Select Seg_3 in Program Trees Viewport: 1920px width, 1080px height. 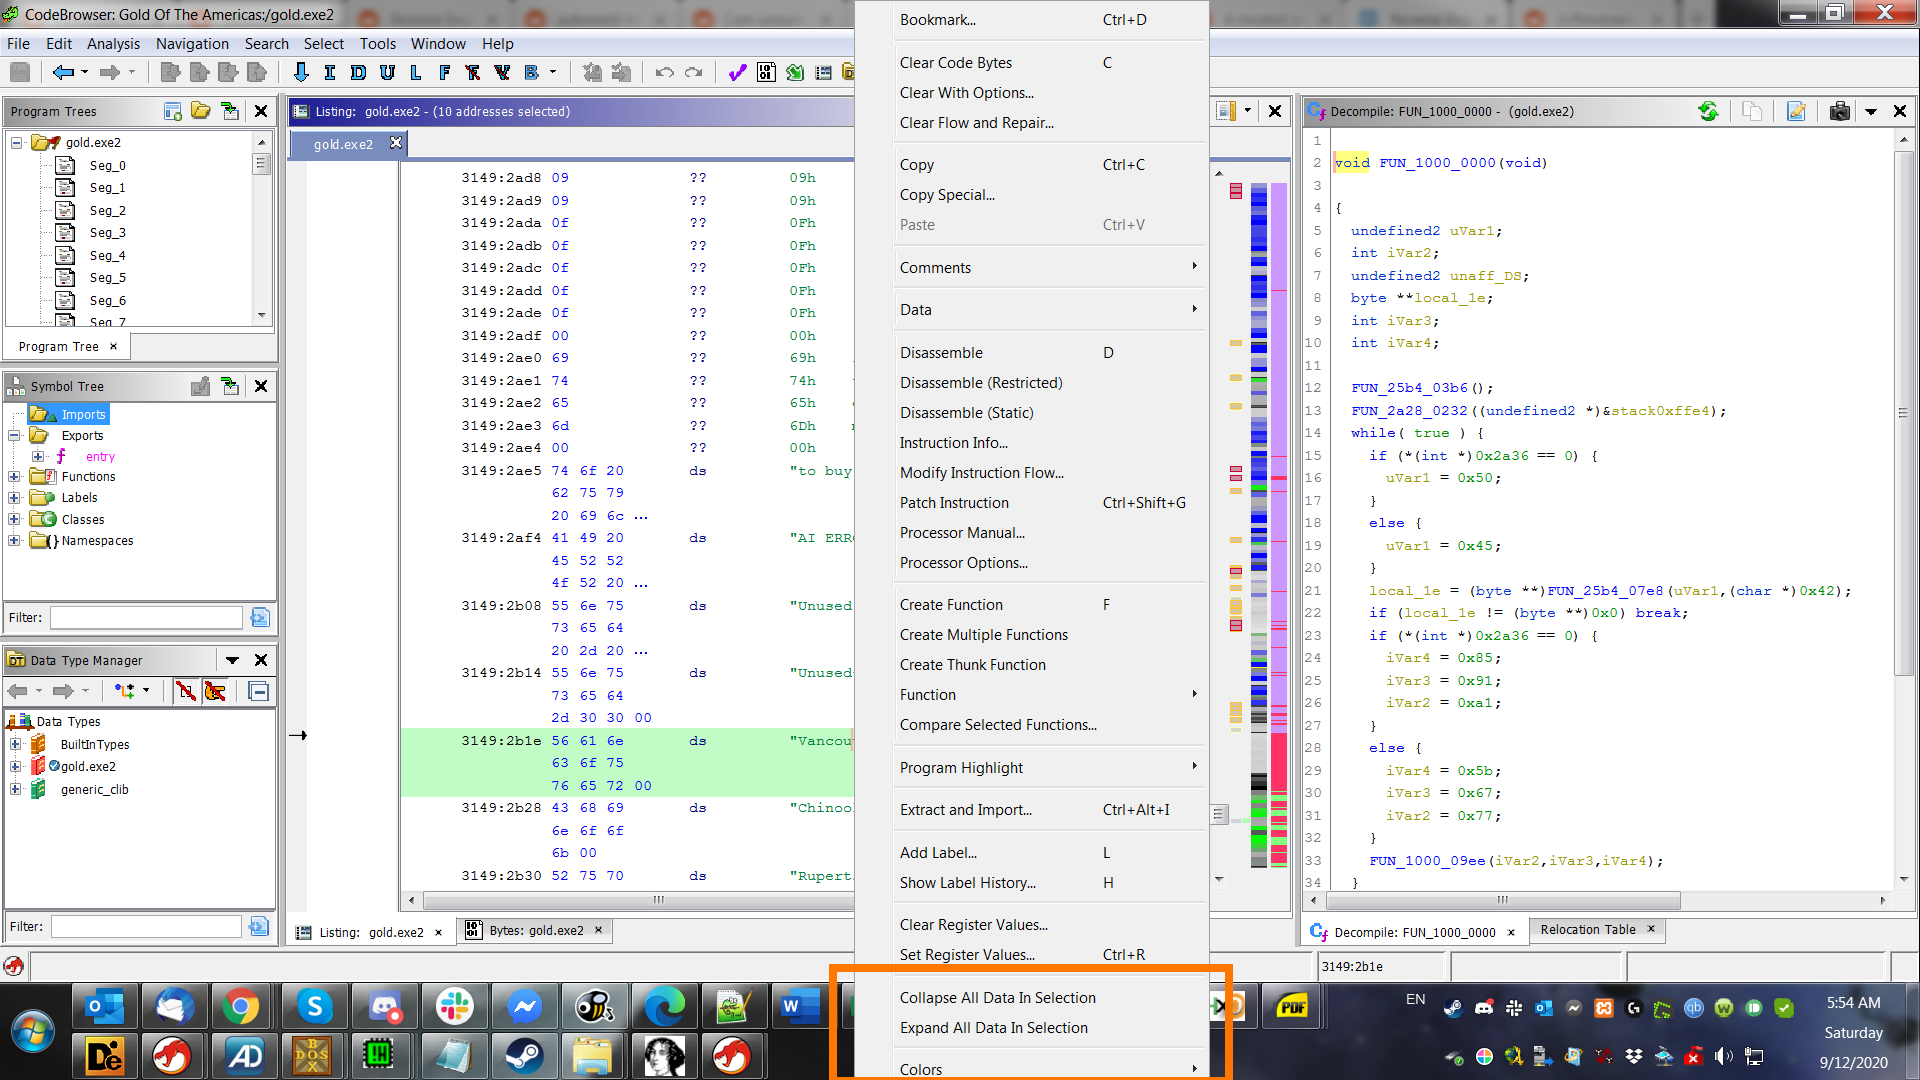point(107,233)
